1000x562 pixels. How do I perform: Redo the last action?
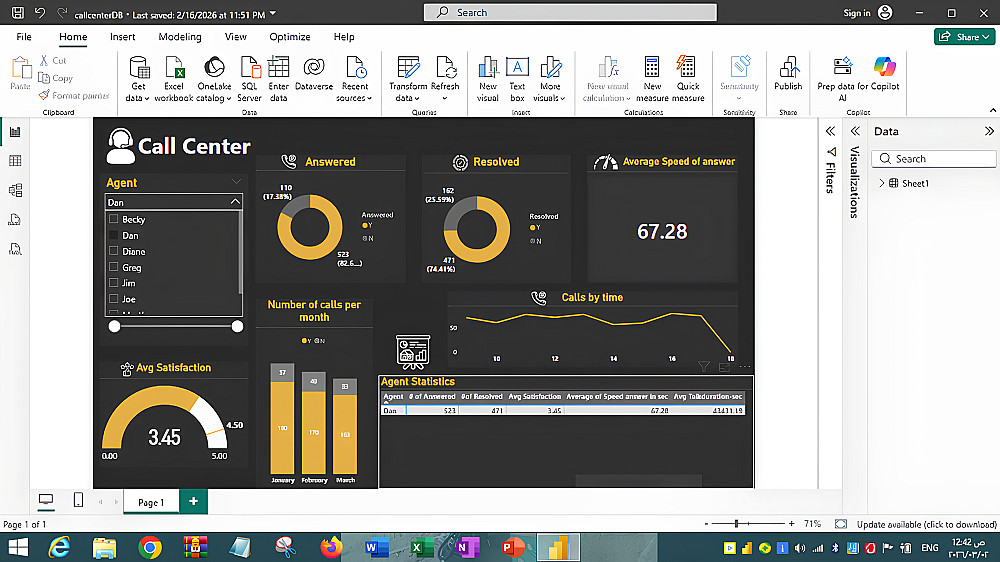[x=62, y=13]
